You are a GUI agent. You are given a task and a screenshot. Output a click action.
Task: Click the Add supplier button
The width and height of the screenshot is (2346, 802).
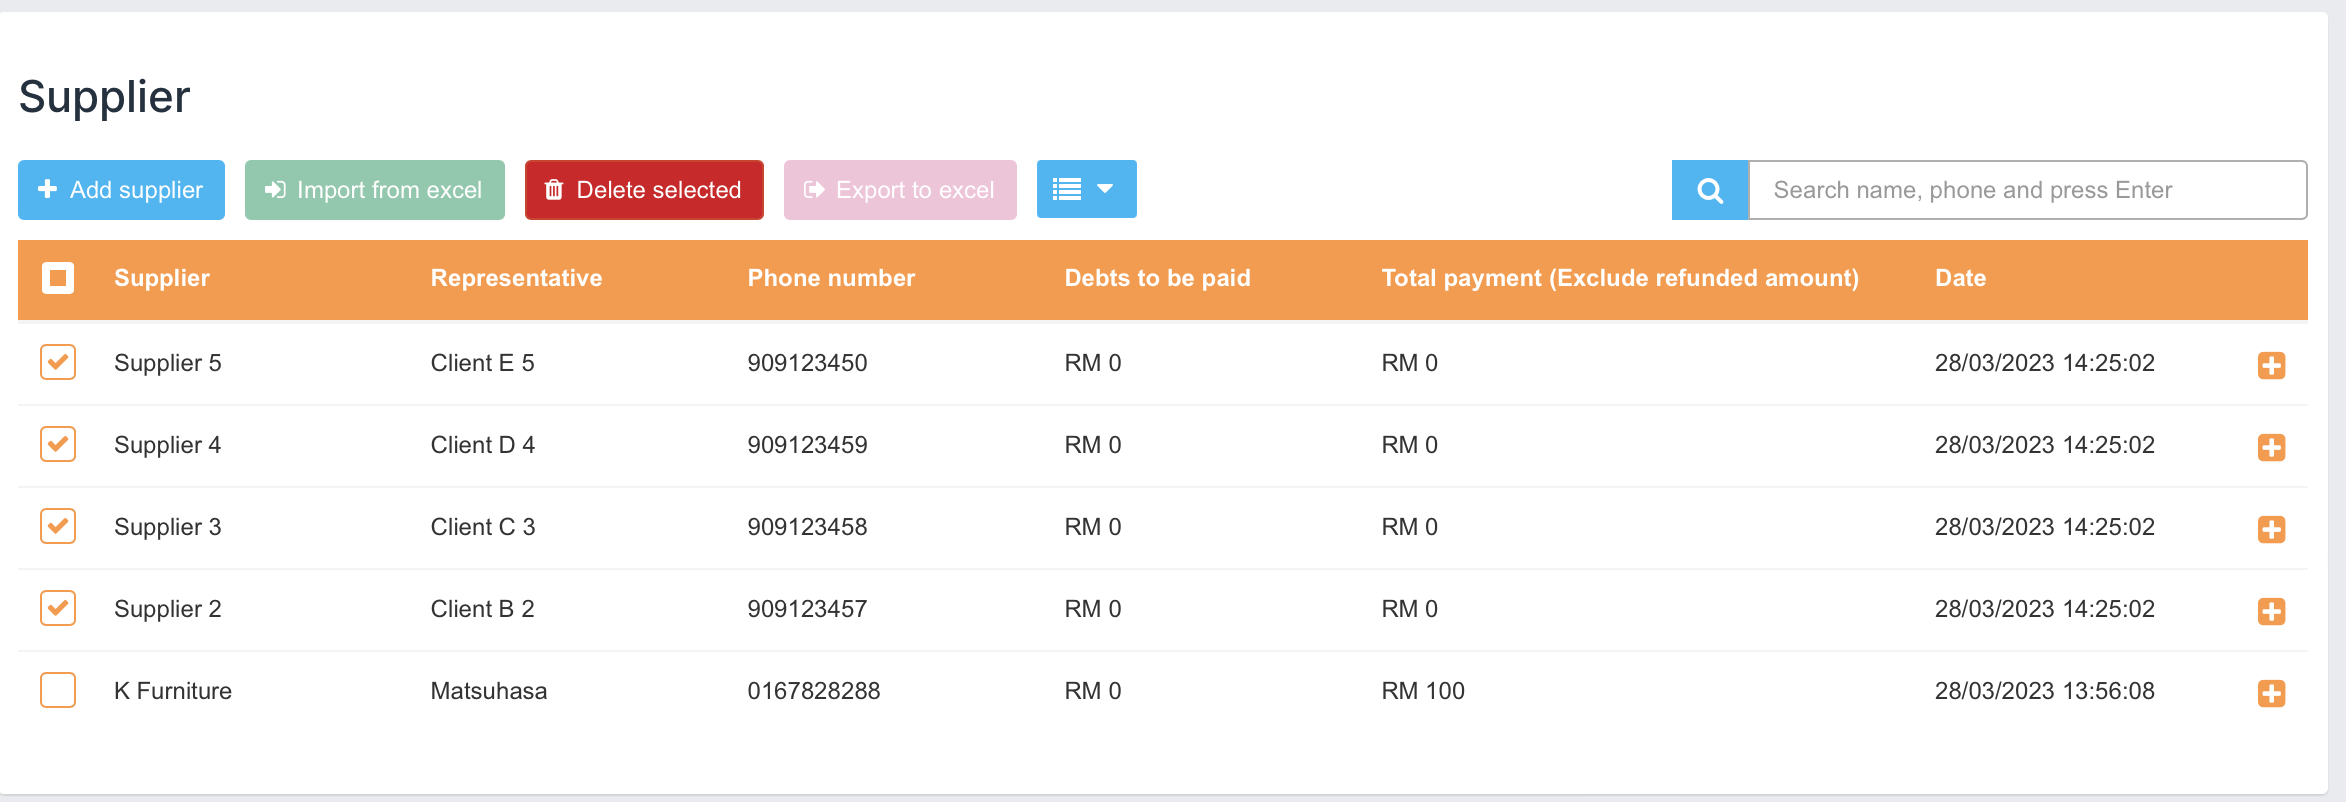point(121,190)
